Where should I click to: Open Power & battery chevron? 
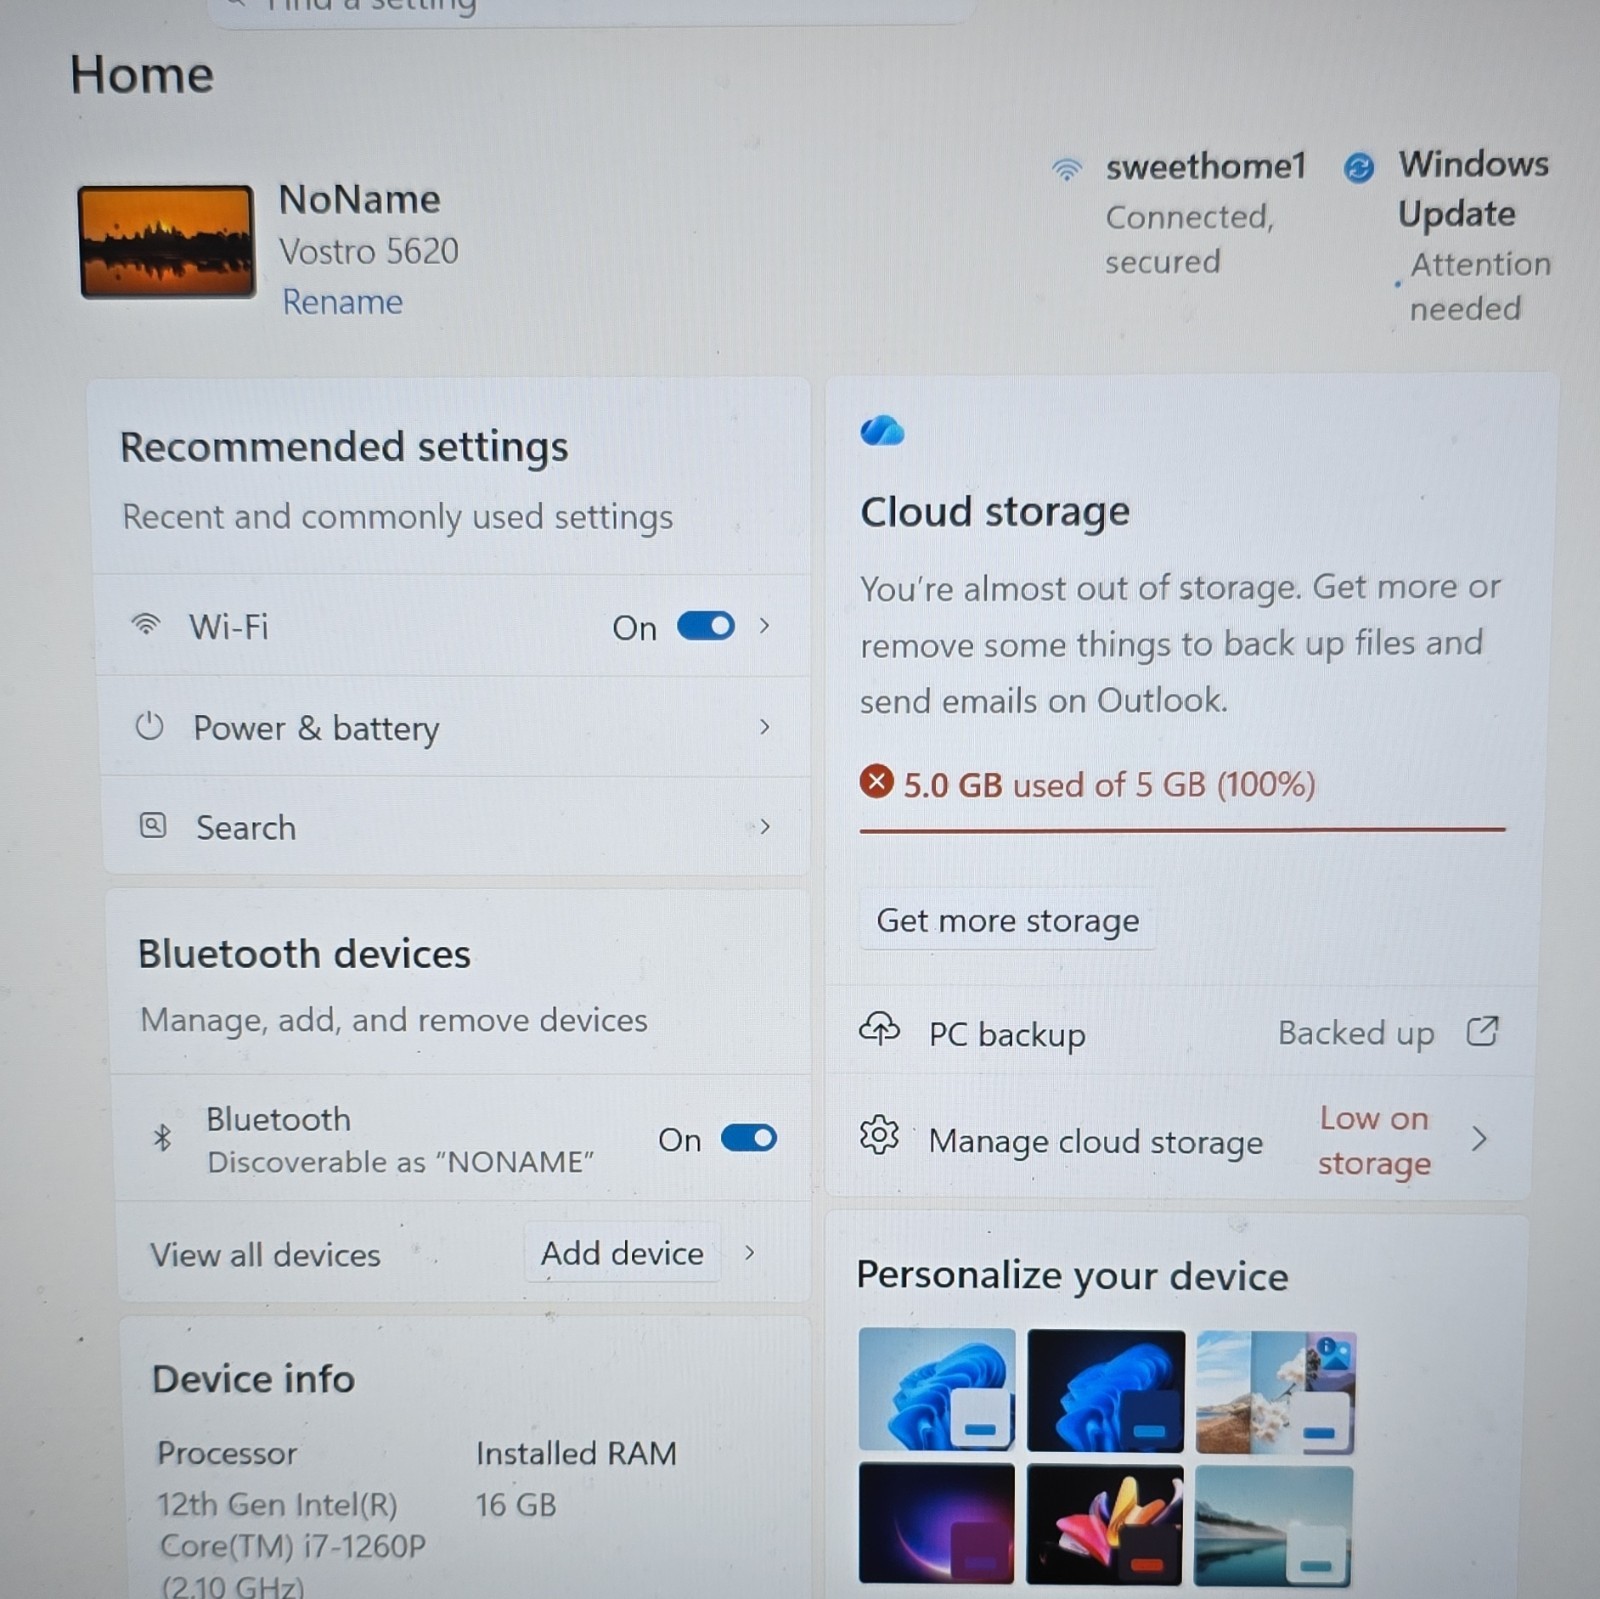tap(765, 726)
